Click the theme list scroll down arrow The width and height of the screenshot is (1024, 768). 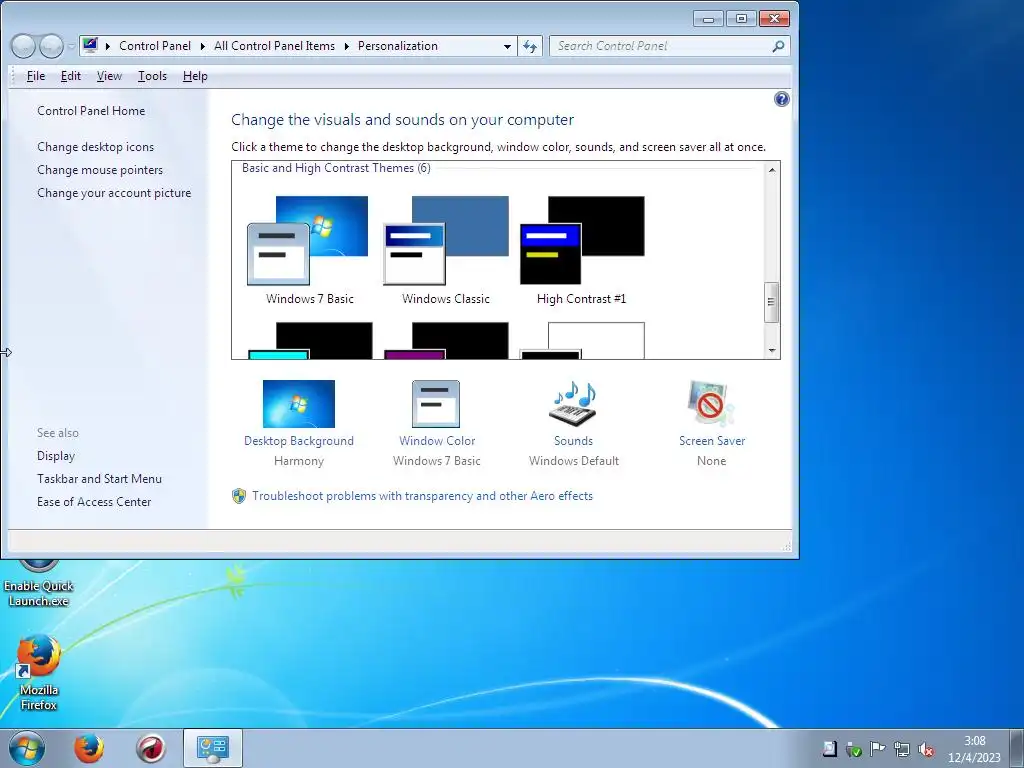pyautogui.click(x=772, y=351)
